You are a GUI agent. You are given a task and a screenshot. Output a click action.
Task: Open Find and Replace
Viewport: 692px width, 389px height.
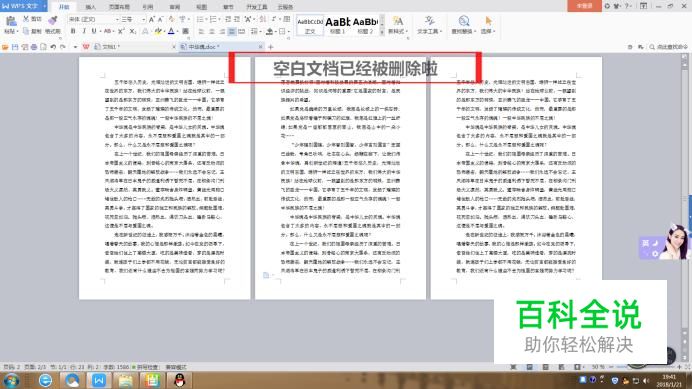[x=463, y=25]
